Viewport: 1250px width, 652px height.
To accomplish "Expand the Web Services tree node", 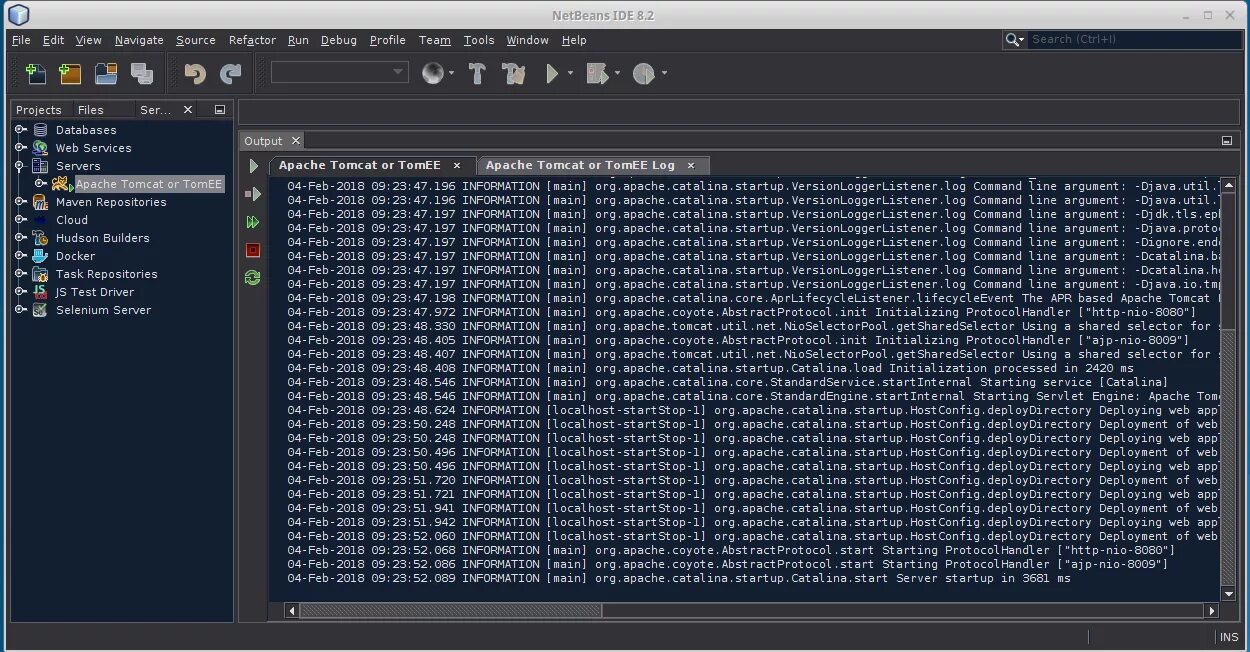I will point(19,148).
